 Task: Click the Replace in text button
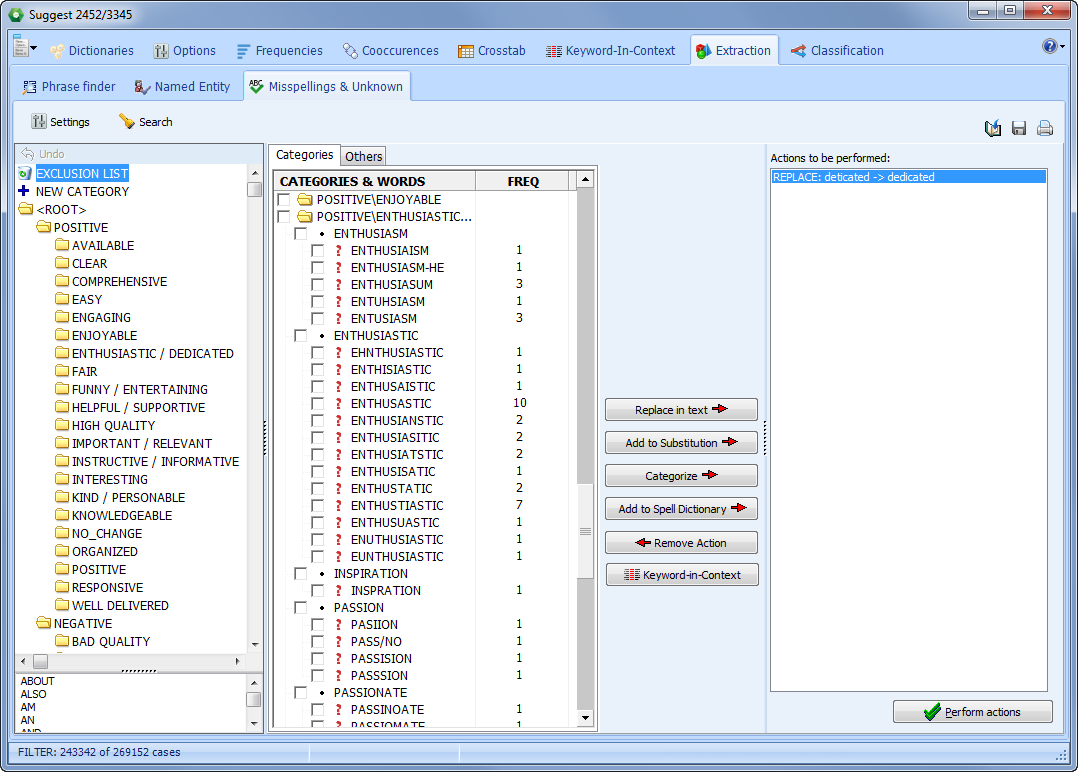(681, 410)
